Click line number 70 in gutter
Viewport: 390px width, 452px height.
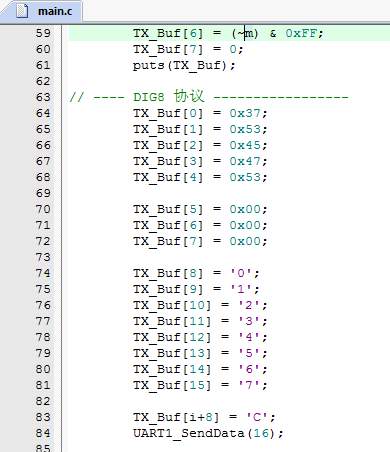click(43, 209)
